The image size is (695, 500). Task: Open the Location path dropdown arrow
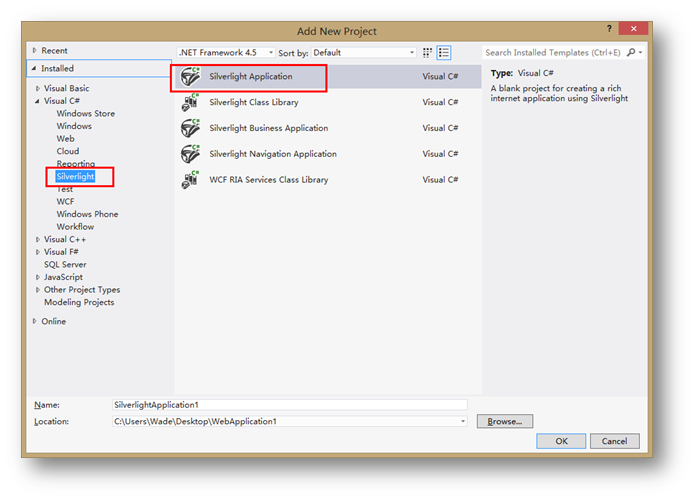463,421
